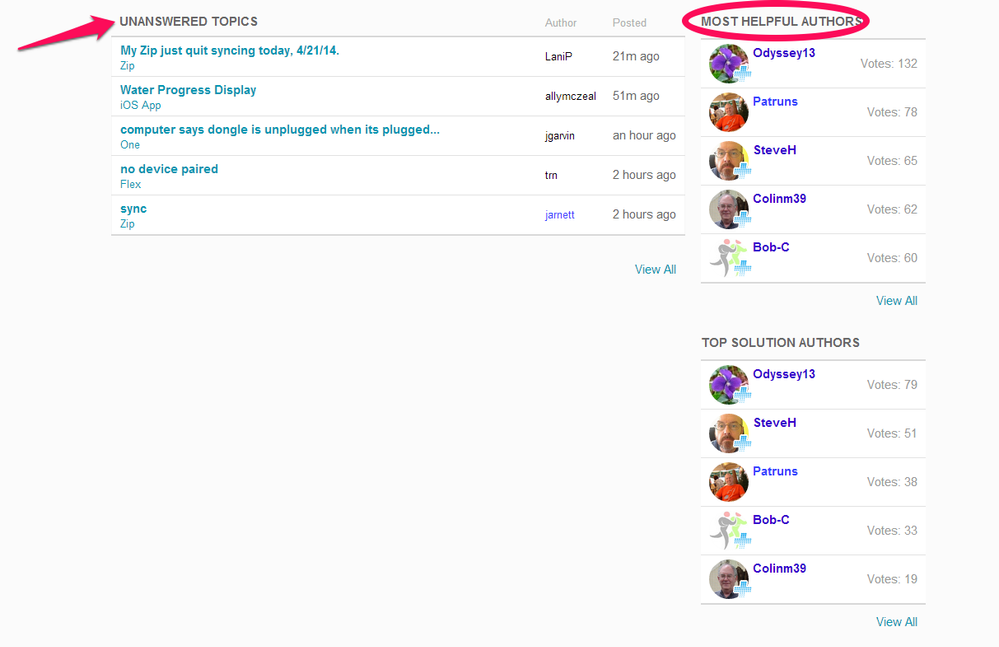The width and height of the screenshot is (999, 647).
Task: Select the 'Votes: 33' text
Action: (892, 530)
